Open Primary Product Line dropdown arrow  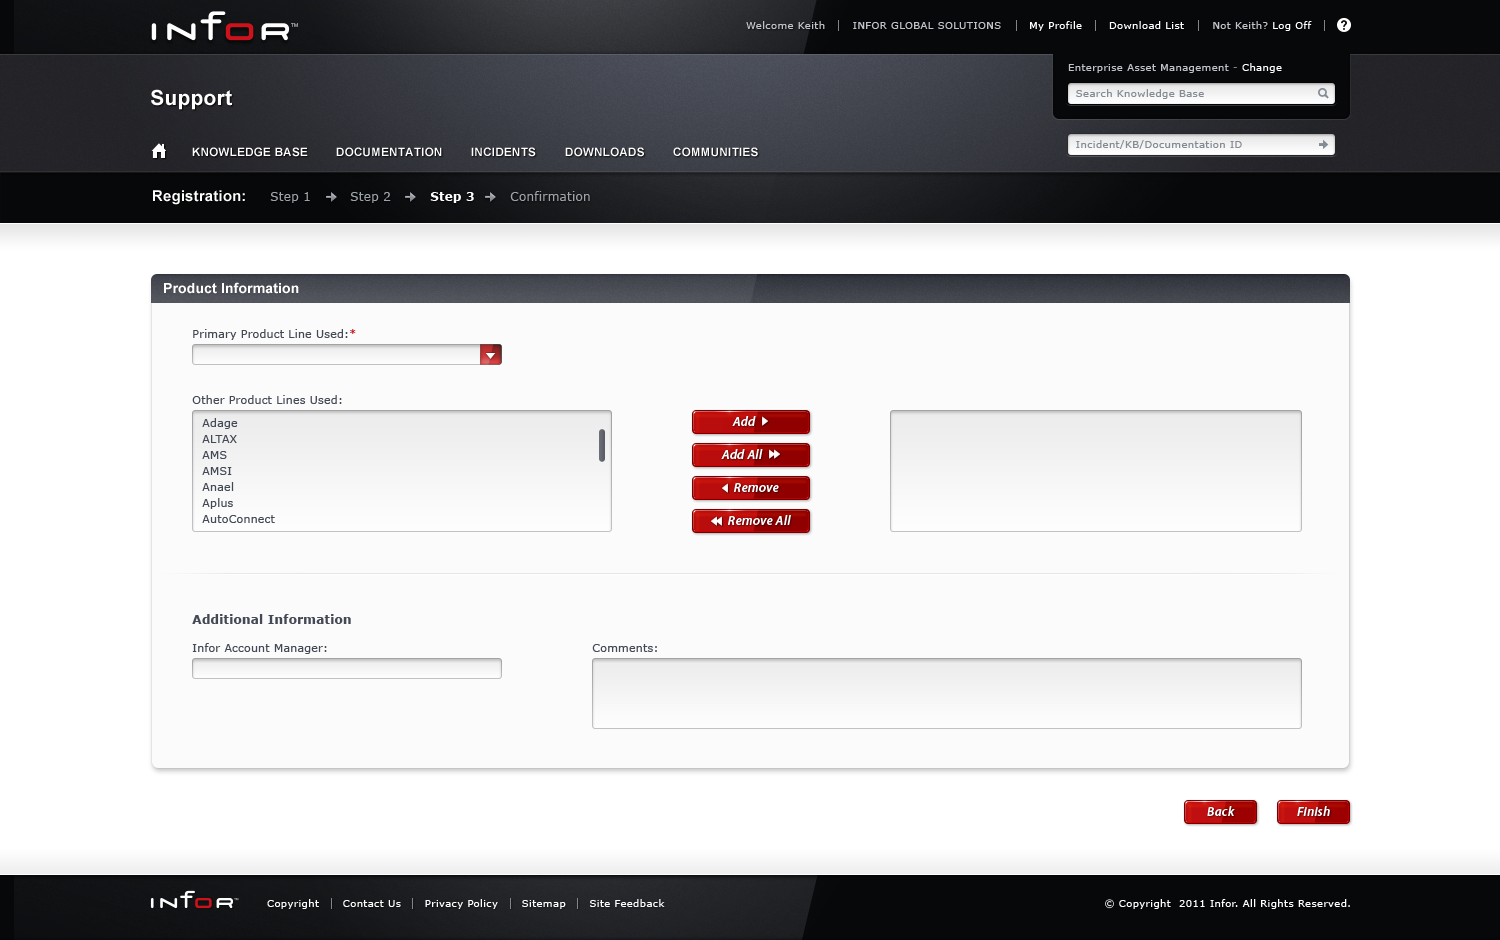coord(491,355)
